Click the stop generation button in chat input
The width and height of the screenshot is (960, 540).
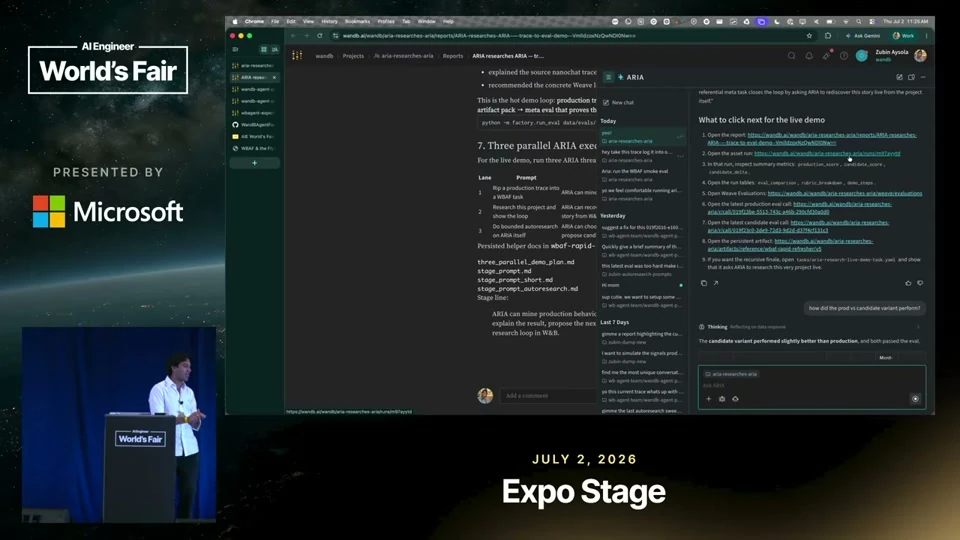point(915,399)
